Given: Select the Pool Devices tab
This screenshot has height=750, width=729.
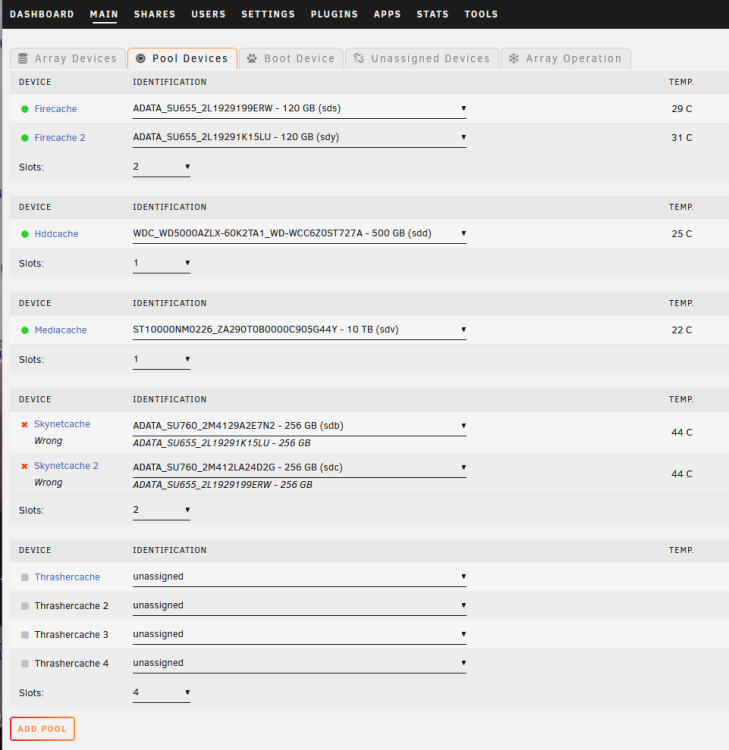Looking at the screenshot, I should point(182,58).
